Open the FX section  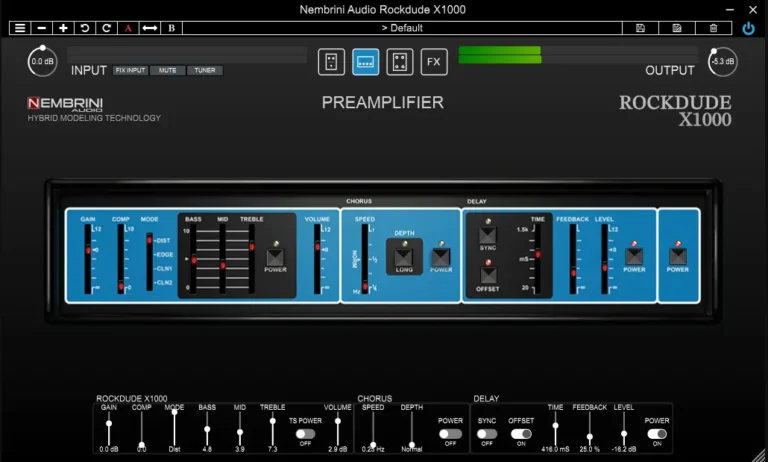coord(434,62)
